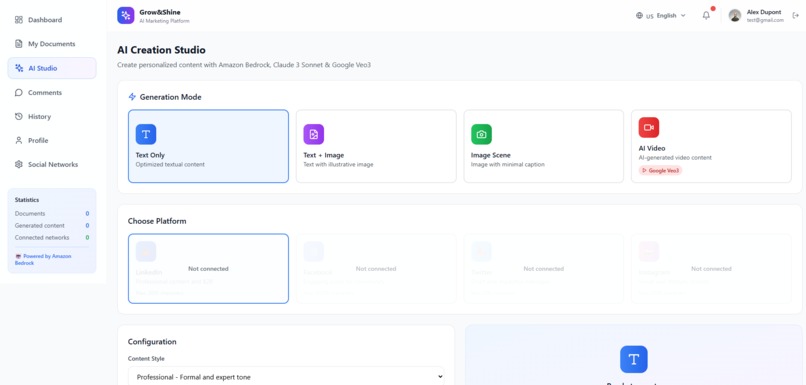806x385 pixels.
Task: Select Text + Image generation mode card
Action: 376,146
